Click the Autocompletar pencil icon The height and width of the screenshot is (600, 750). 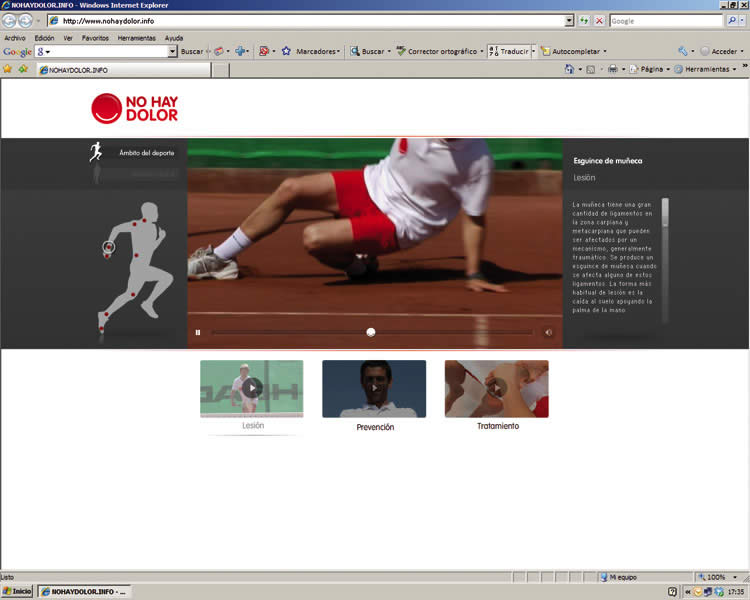pyautogui.click(x=545, y=51)
